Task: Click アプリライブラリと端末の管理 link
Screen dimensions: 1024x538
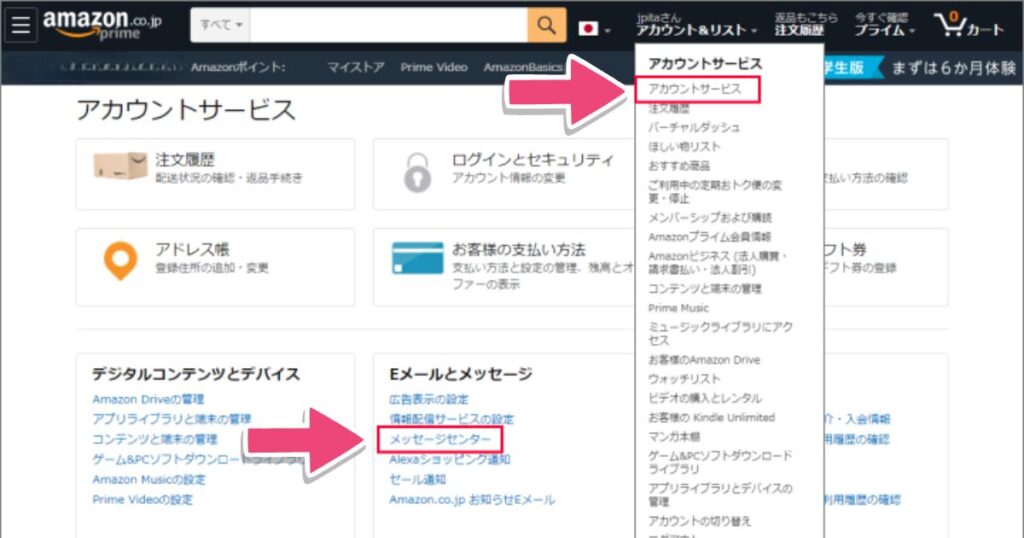Action: (172, 419)
